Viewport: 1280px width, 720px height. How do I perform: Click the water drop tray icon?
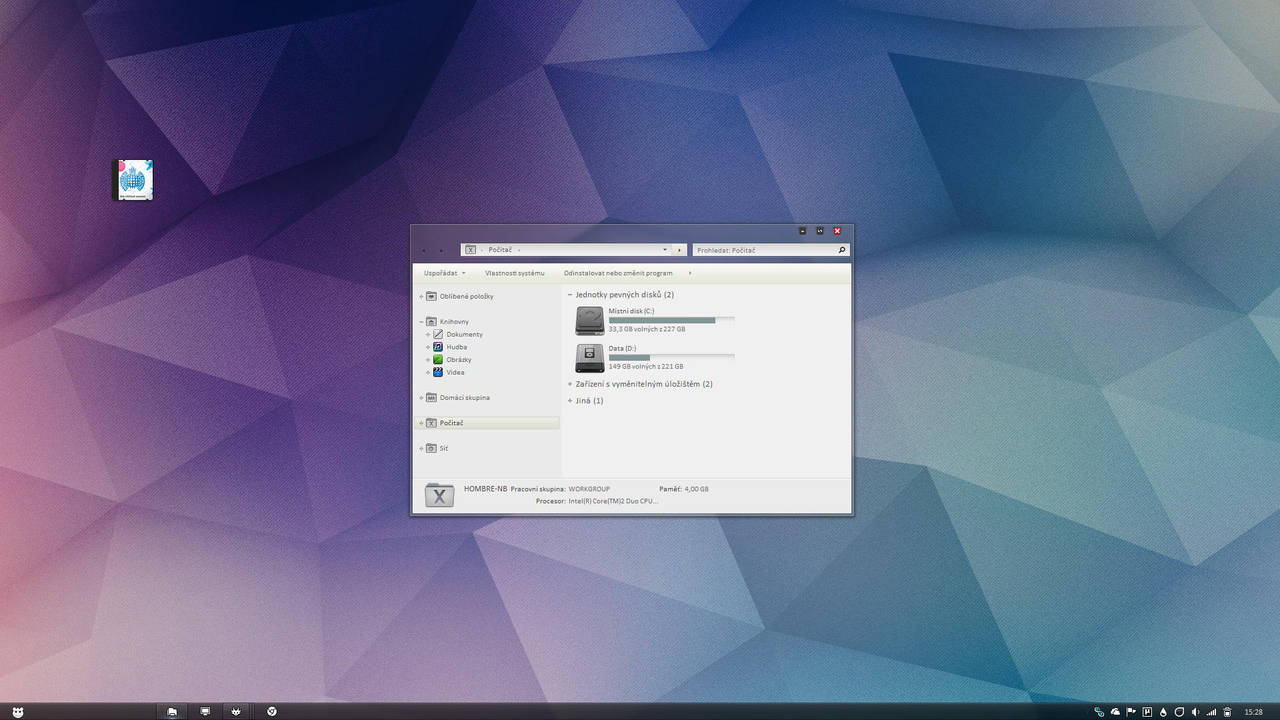click(1163, 712)
